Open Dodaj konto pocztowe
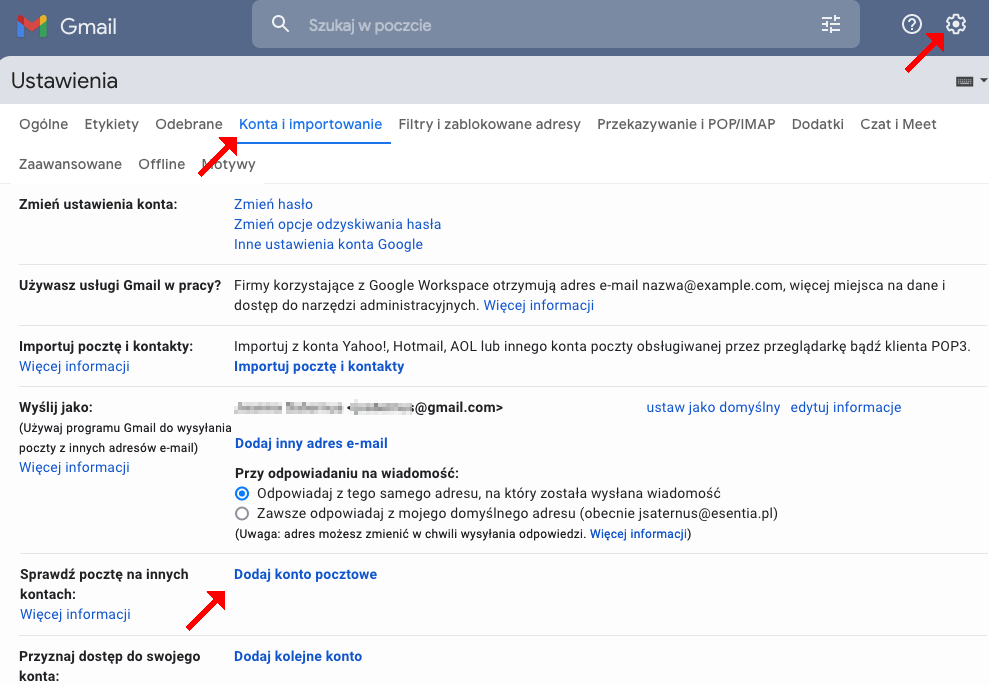The image size is (989, 685). 305,574
